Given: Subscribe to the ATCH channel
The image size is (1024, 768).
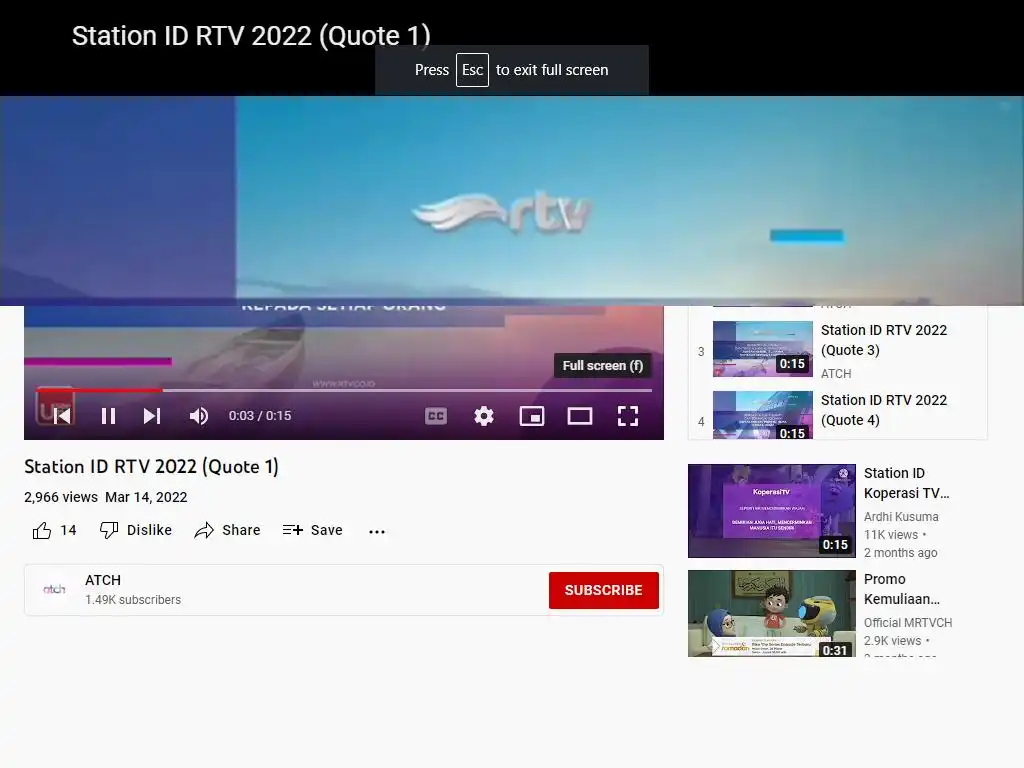Looking at the screenshot, I should pos(603,590).
